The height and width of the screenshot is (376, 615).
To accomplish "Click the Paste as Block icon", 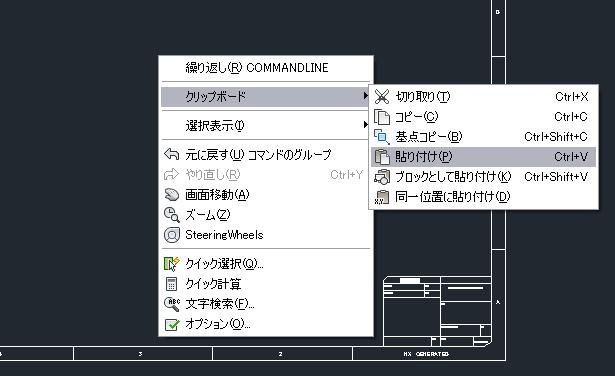I will [x=382, y=177].
